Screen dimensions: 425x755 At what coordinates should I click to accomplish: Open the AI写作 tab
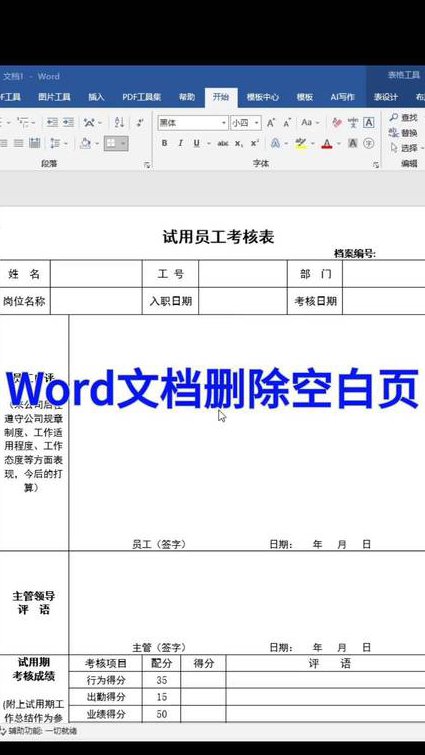coord(343,97)
